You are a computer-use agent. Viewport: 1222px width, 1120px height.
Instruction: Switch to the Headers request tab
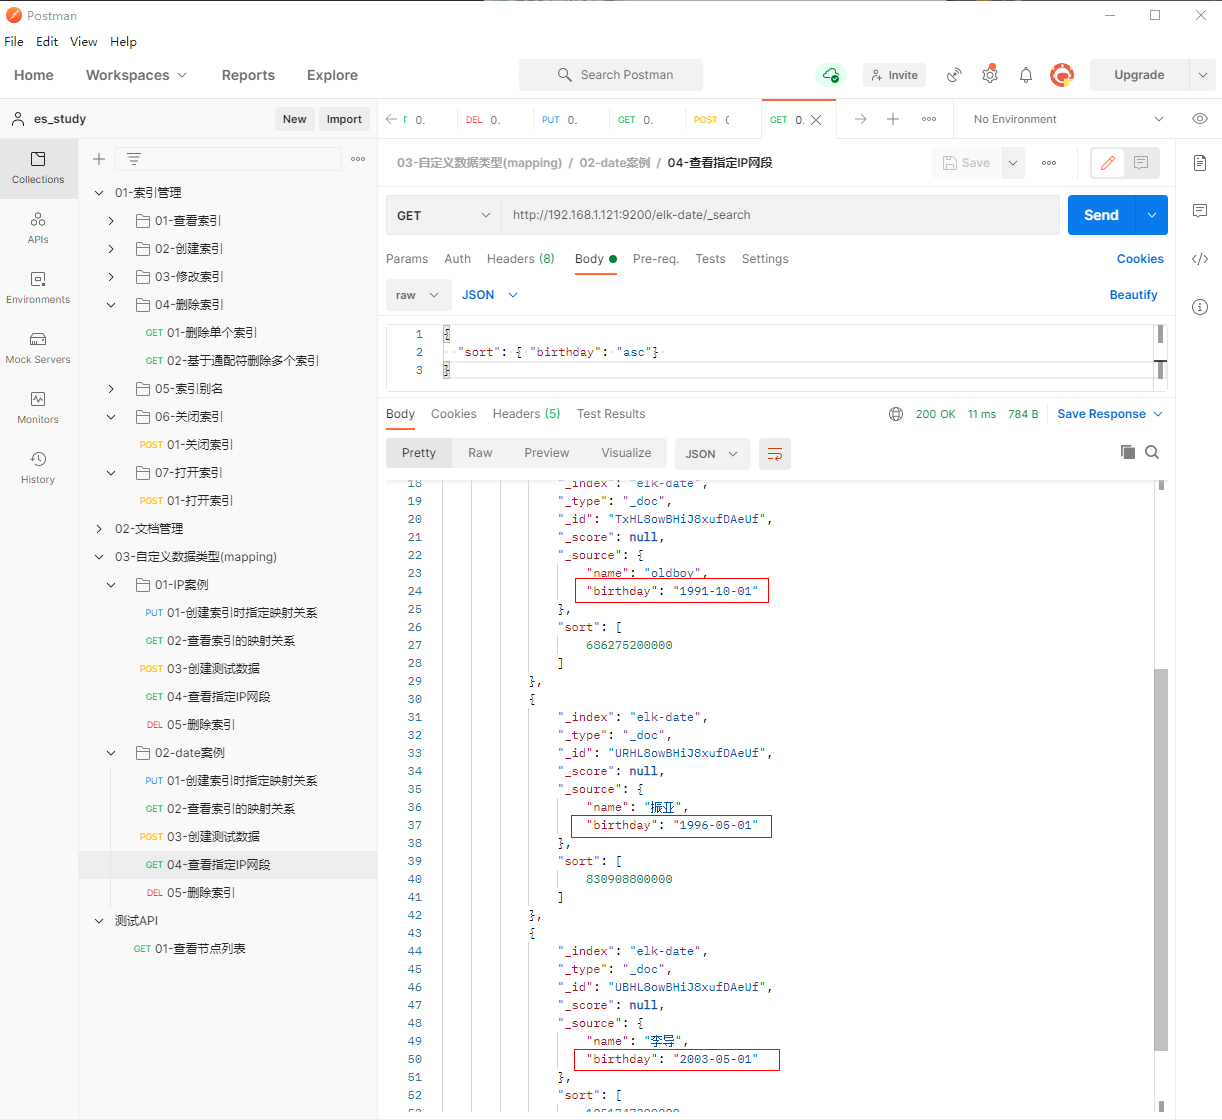(520, 259)
